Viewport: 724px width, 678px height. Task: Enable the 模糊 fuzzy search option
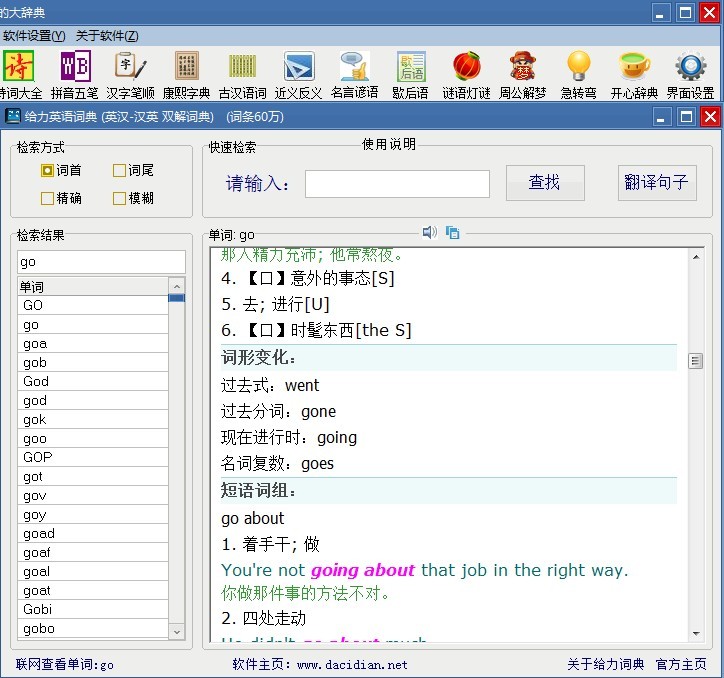coord(119,198)
